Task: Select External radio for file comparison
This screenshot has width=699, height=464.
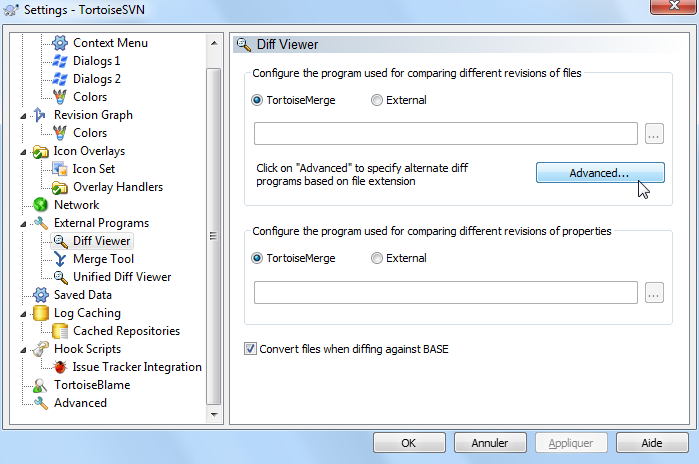Action: [x=377, y=100]
